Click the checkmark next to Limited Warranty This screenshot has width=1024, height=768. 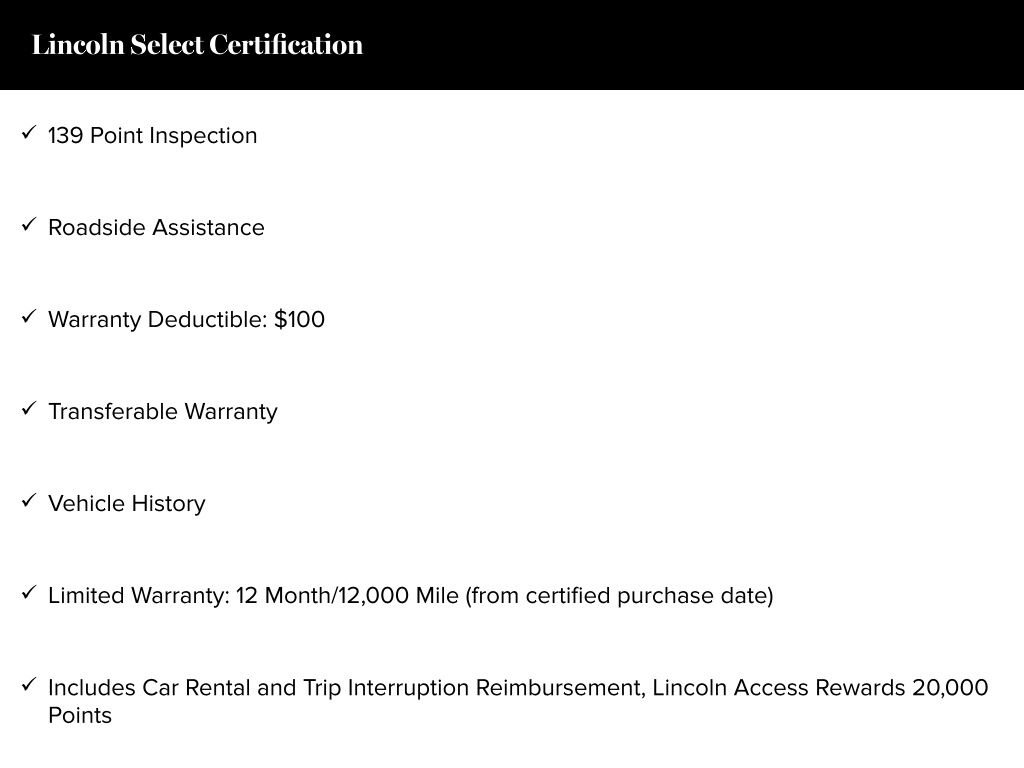[x=29, y=592]
